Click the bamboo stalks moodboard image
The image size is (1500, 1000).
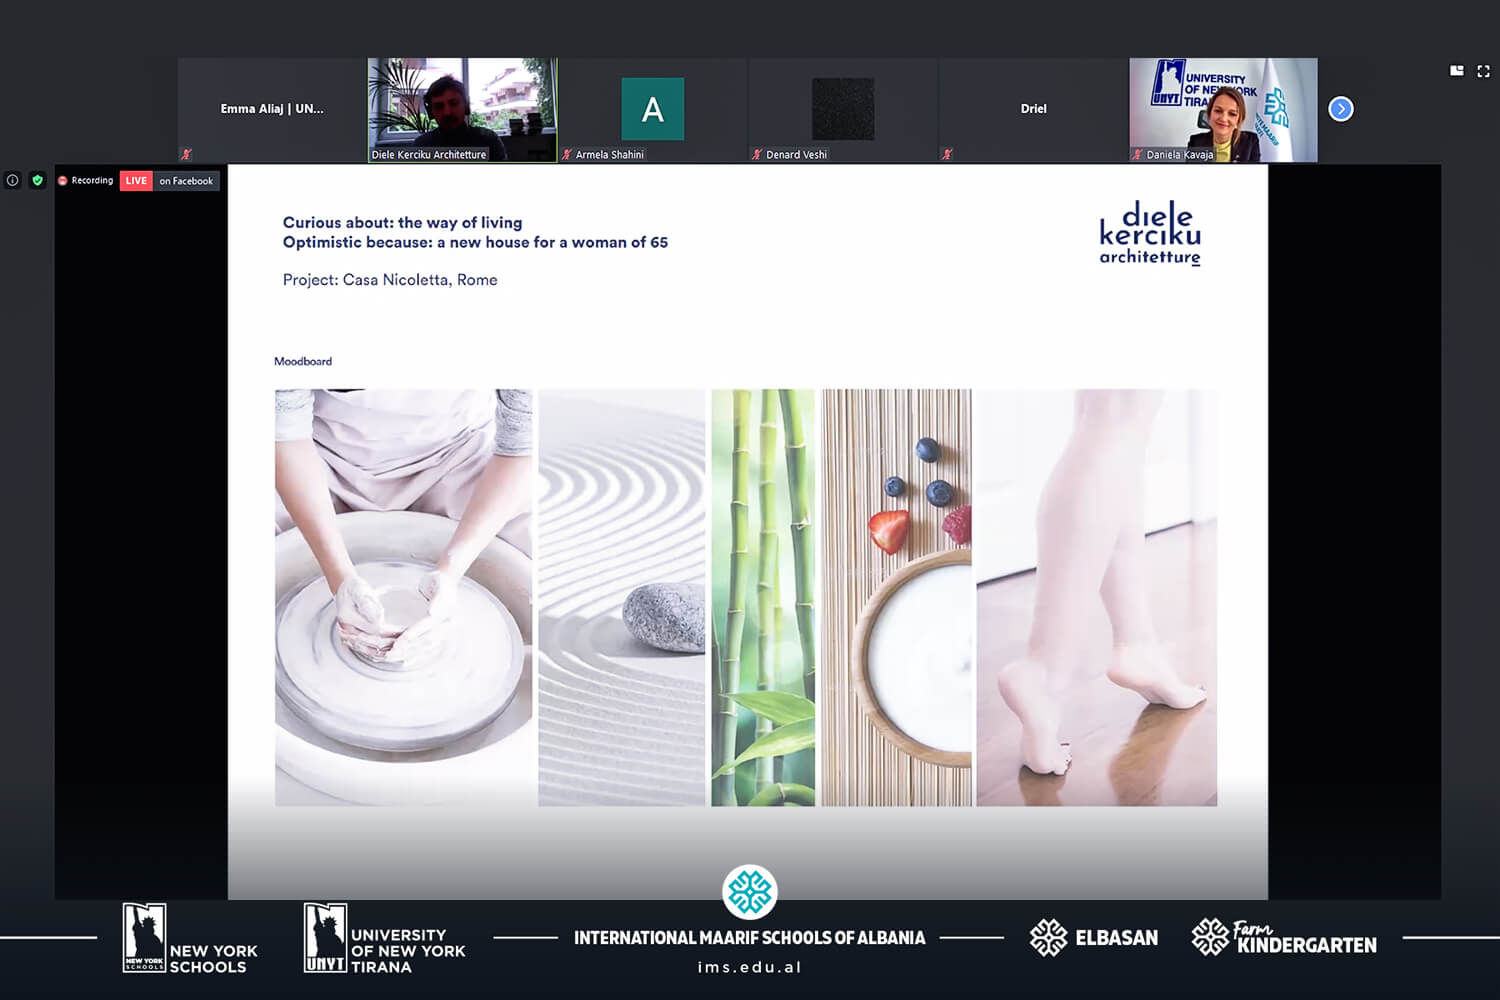click(x=762, y=597)
